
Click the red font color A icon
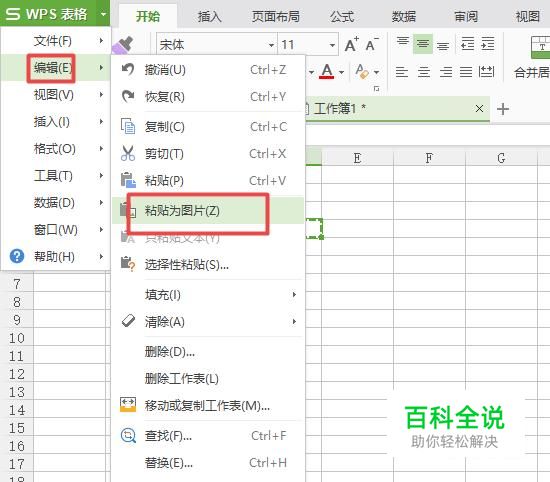[327, 72]
